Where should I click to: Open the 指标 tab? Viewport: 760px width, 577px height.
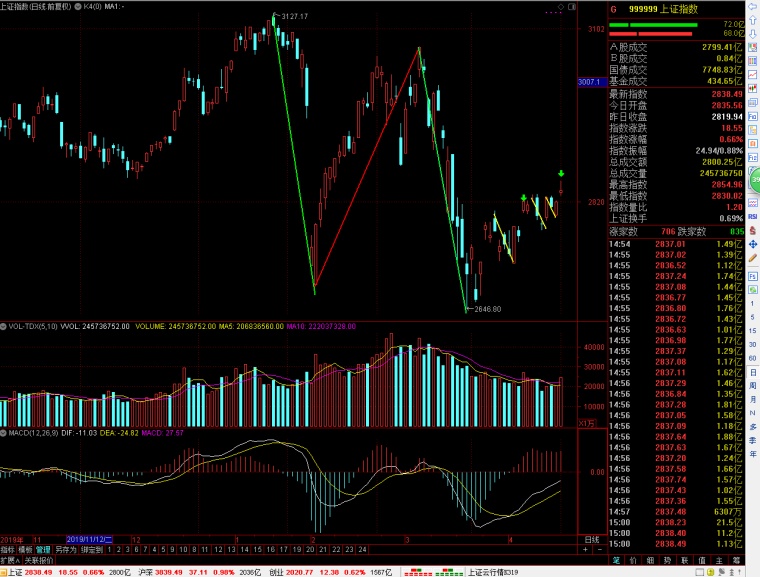(x=8, y=549)
